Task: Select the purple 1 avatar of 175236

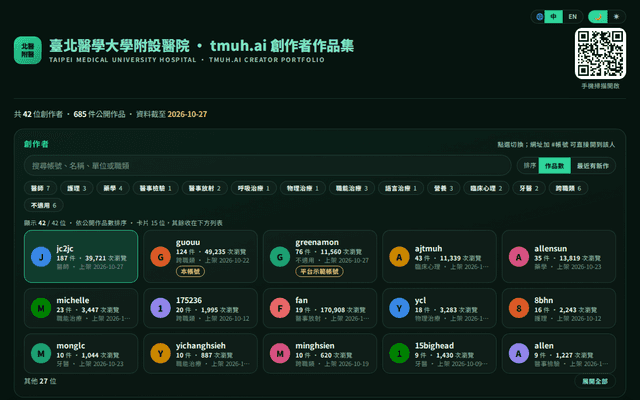Action: pos(160,308)
